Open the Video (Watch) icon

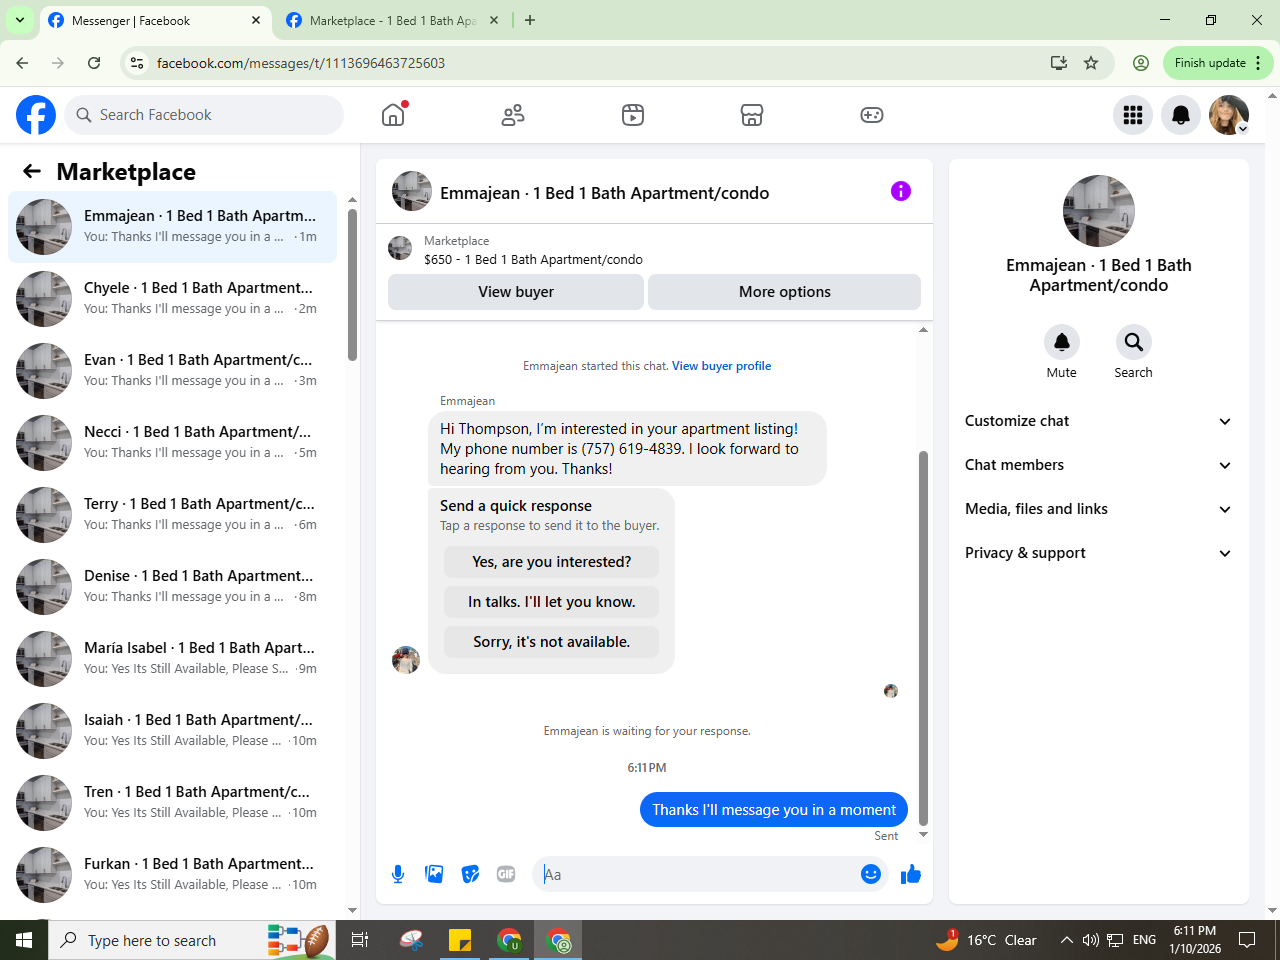click(633, 115)
